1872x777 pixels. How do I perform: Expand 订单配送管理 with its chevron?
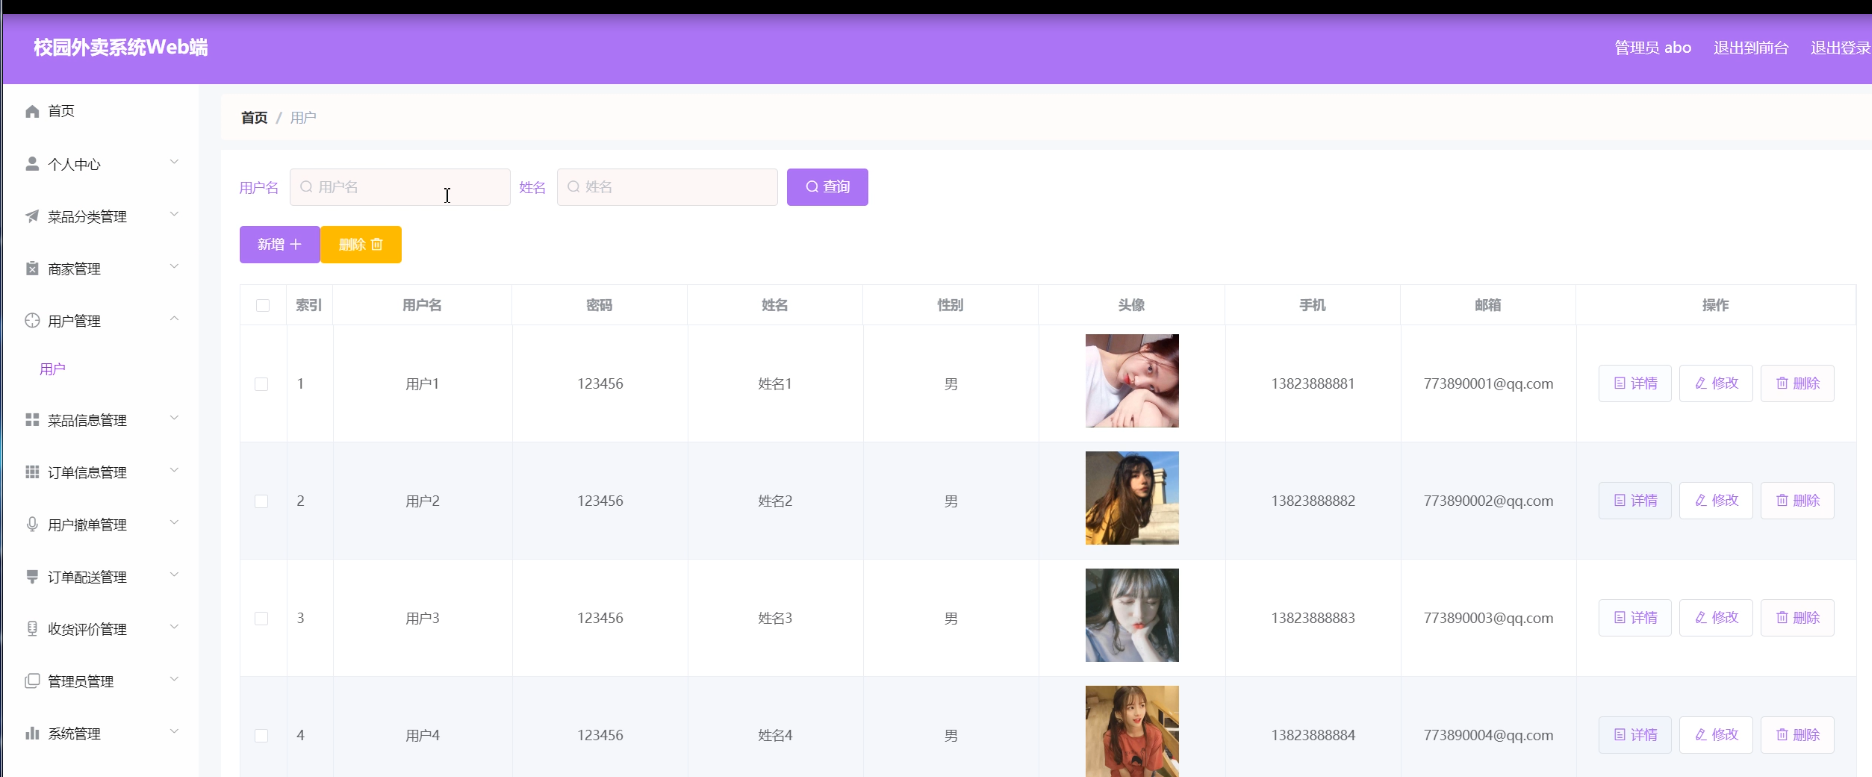(174, 574)
